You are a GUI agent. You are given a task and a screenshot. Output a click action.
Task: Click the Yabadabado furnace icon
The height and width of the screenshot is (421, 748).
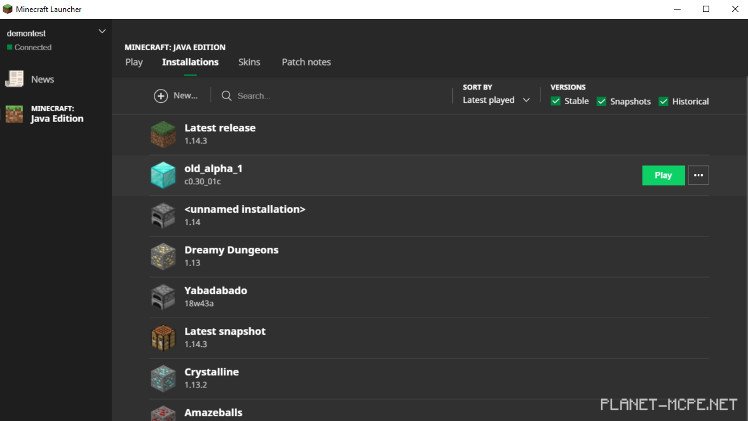click(x=162, y=297)
